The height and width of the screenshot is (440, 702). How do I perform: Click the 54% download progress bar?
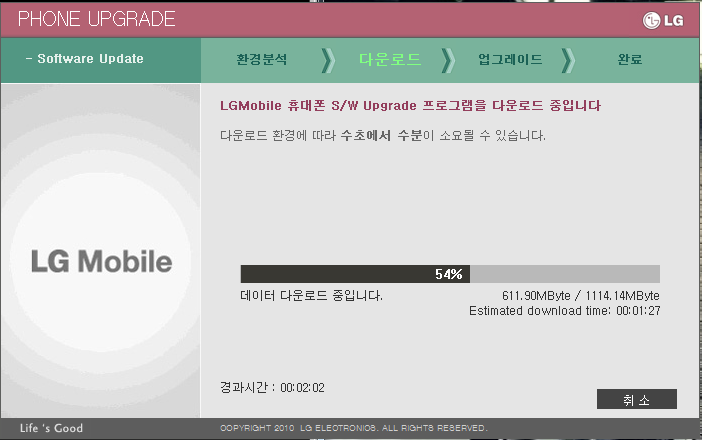point(450,274)
